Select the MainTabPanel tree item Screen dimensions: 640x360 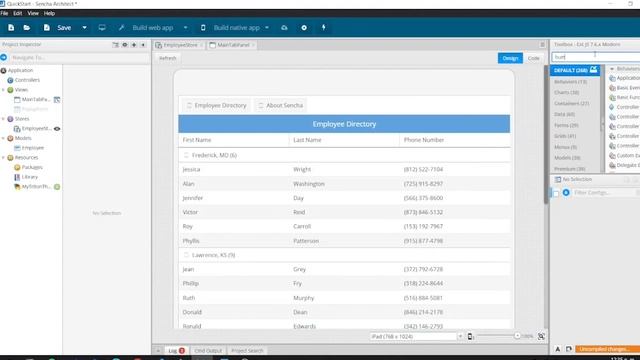[x=36, y=99]
